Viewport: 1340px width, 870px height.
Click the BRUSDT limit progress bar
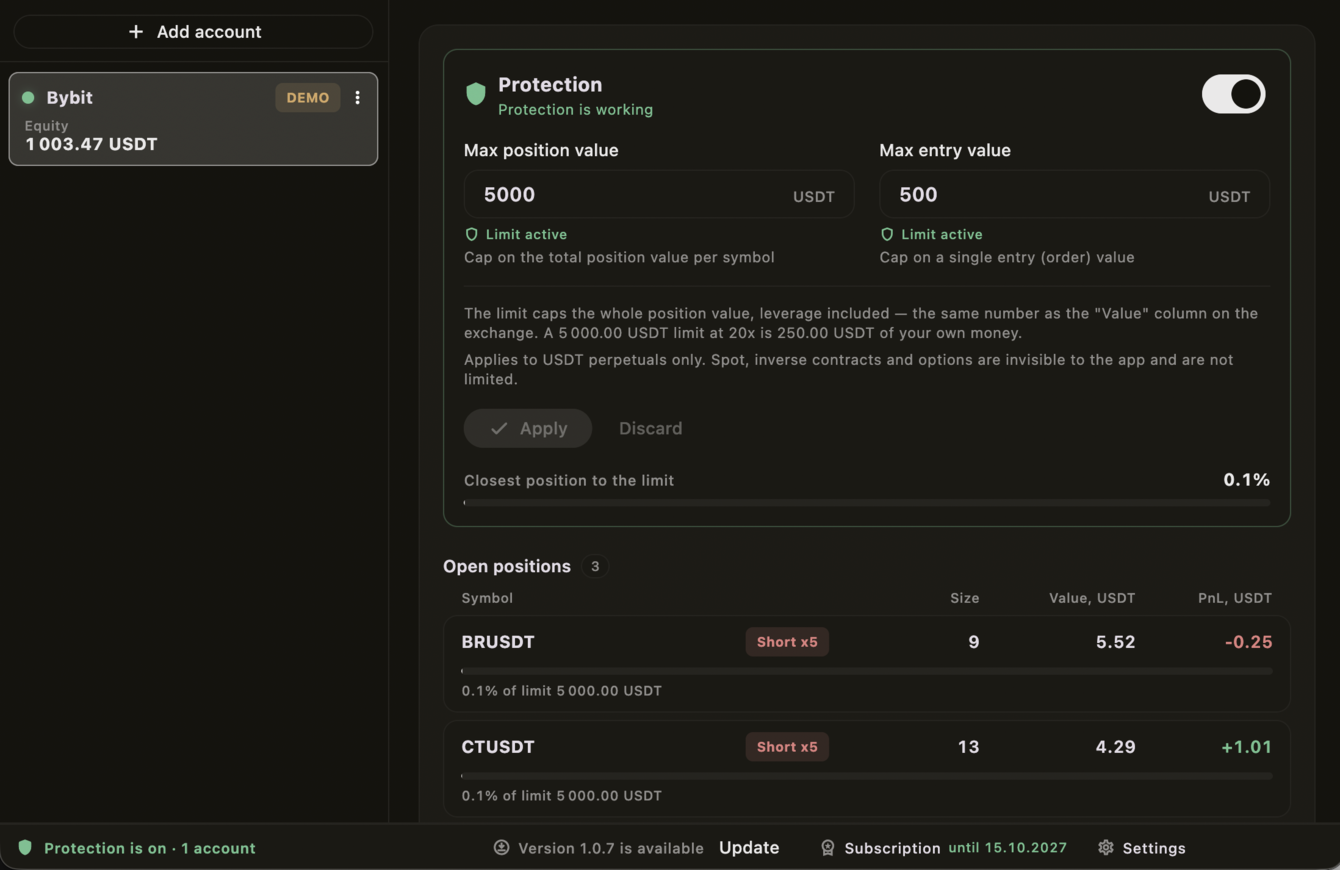(x=867, y=671)
